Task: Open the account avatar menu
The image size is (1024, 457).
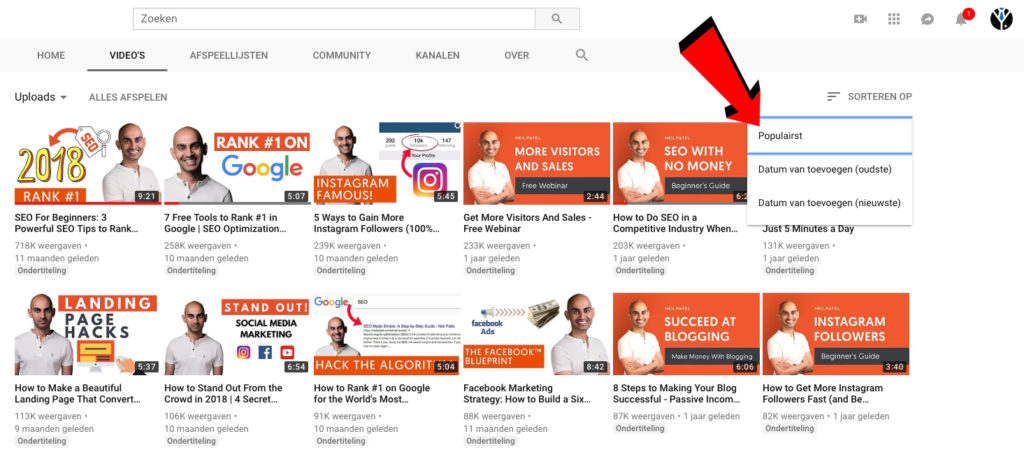Action: tap(1001, 19)
